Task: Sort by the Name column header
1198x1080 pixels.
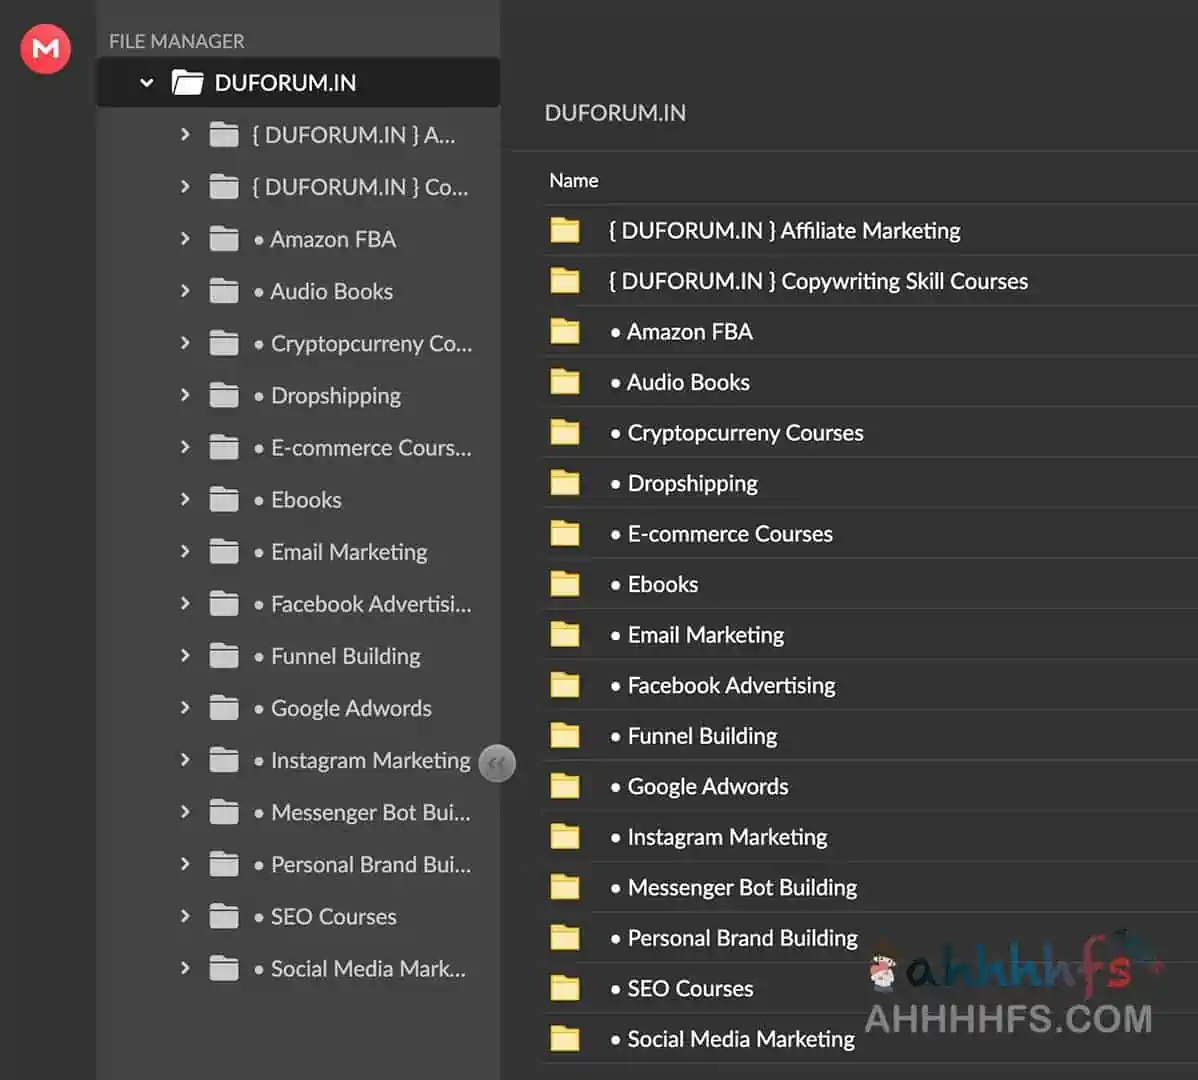Action: pyautogui.click(x=574, y=181)
